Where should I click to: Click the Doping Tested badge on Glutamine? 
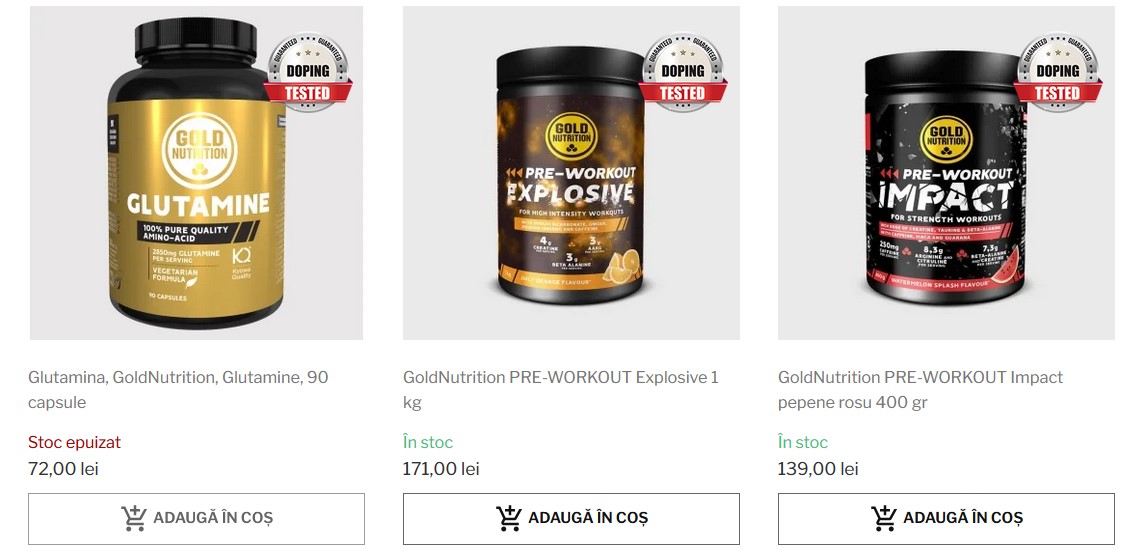point(307,72)
